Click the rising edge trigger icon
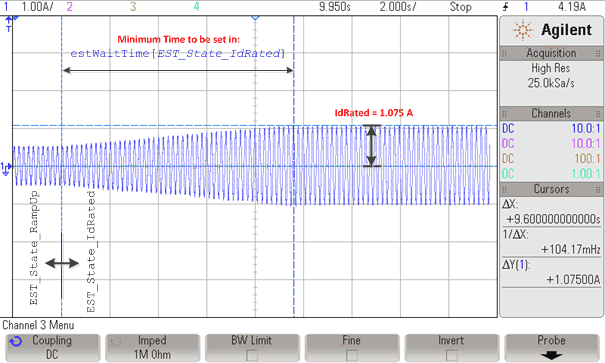 point(506,7)
